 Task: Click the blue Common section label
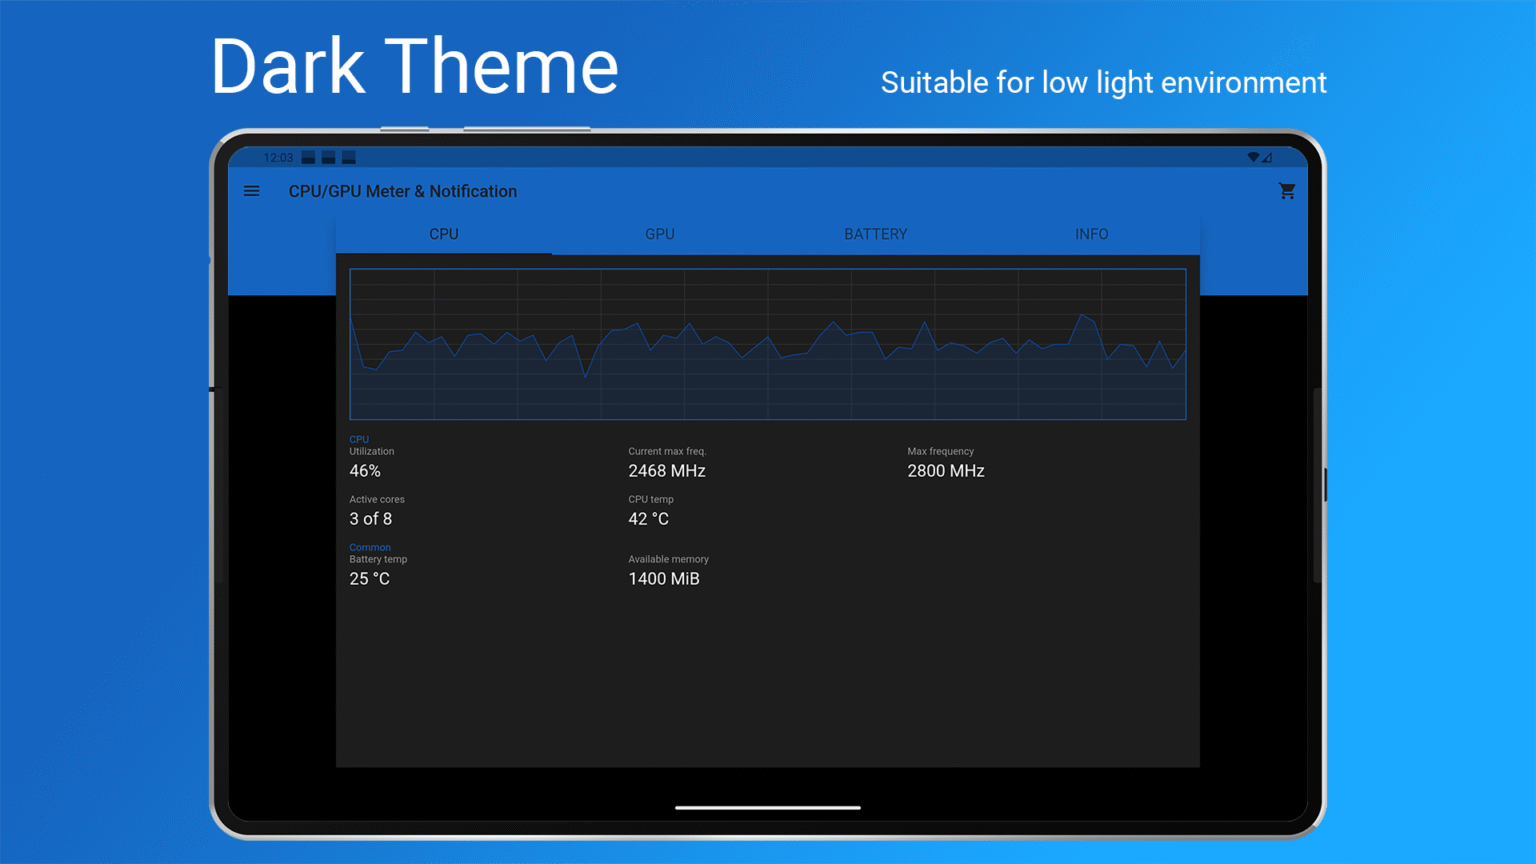tap(370, 547)
